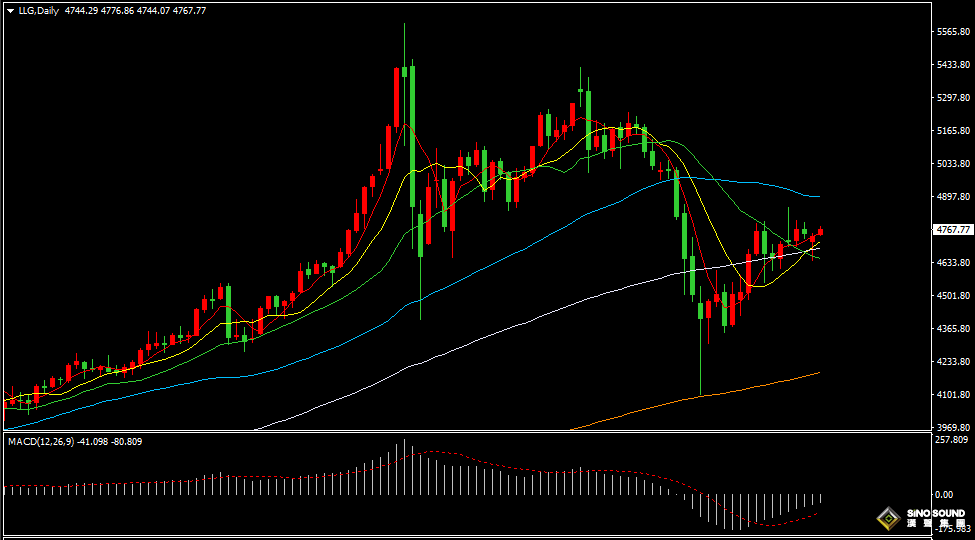Click the 0.00 MACD zero level label
This screenshot has height=540, width=975.
[x=943, y=494]
